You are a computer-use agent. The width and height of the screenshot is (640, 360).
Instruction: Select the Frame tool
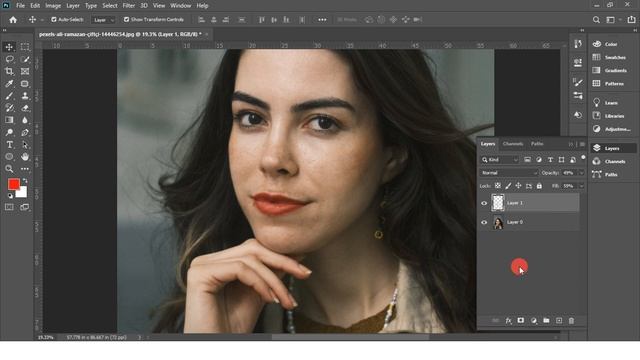tap(25, 71)
